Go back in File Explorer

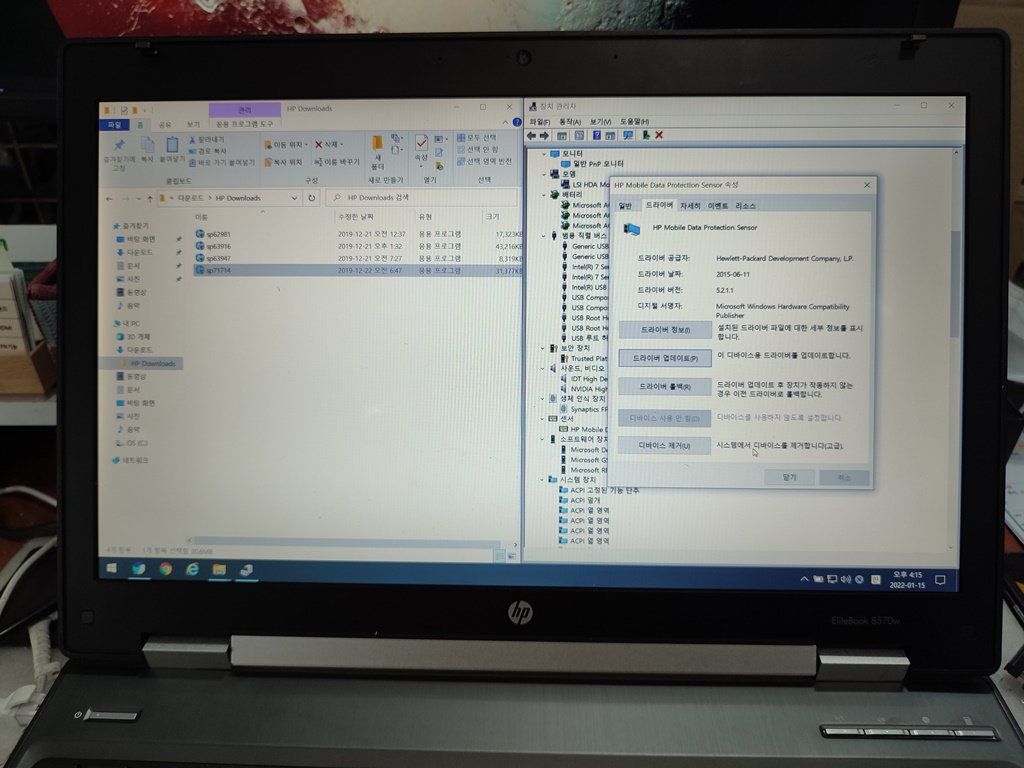[110, 198]
